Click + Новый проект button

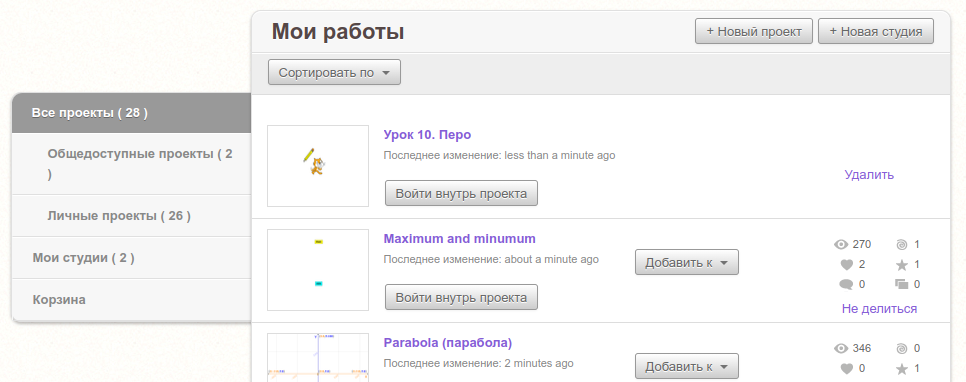tap(754, 31)
